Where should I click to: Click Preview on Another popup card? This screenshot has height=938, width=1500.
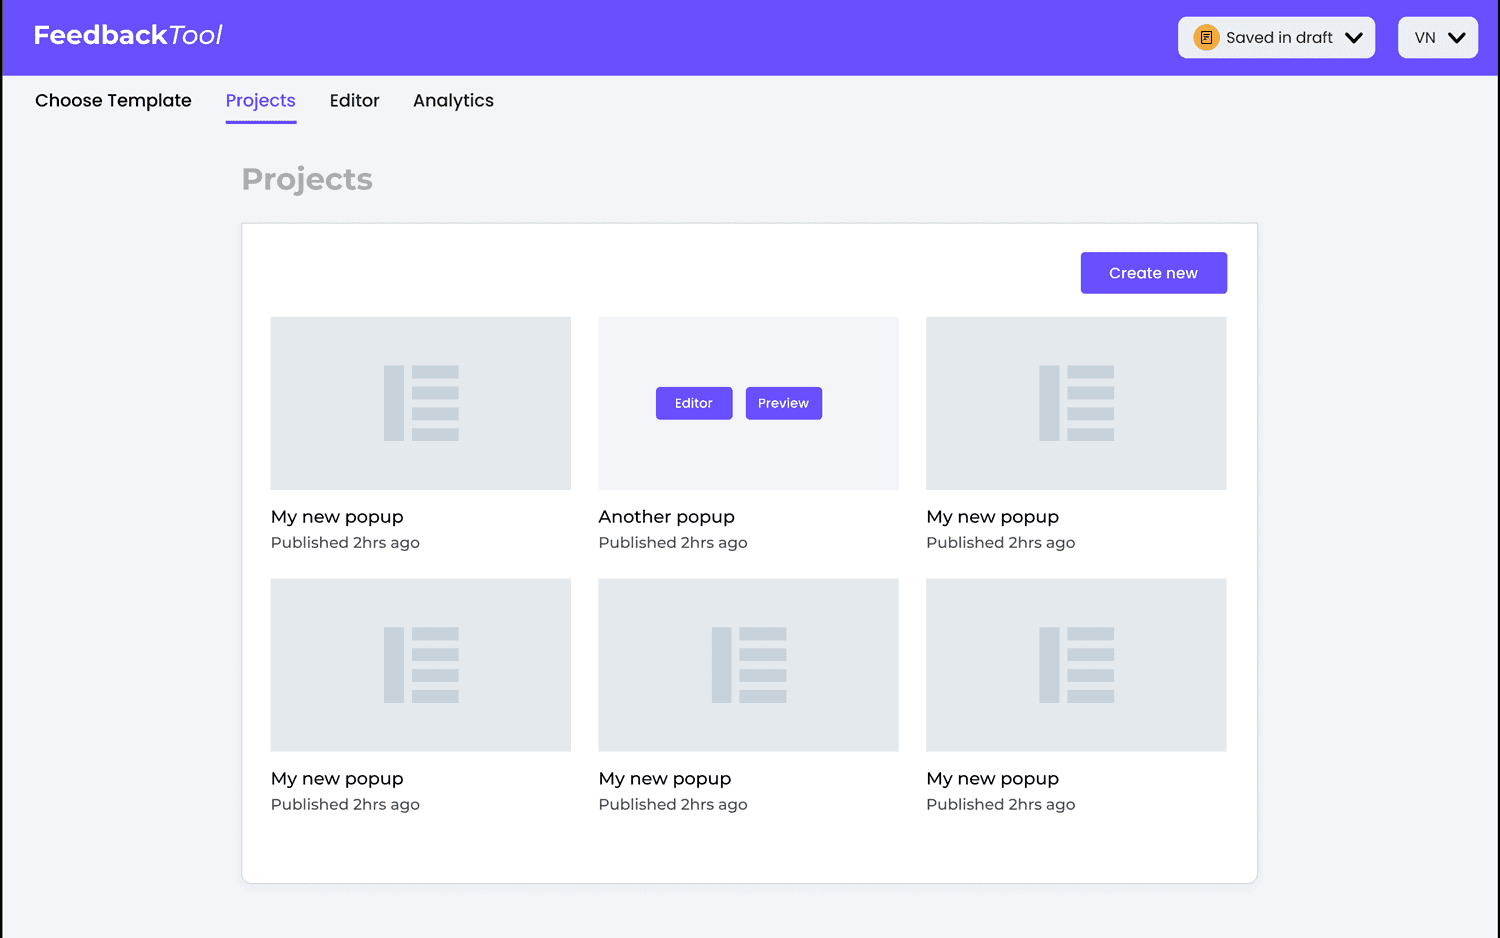click(x=784, y=403)
